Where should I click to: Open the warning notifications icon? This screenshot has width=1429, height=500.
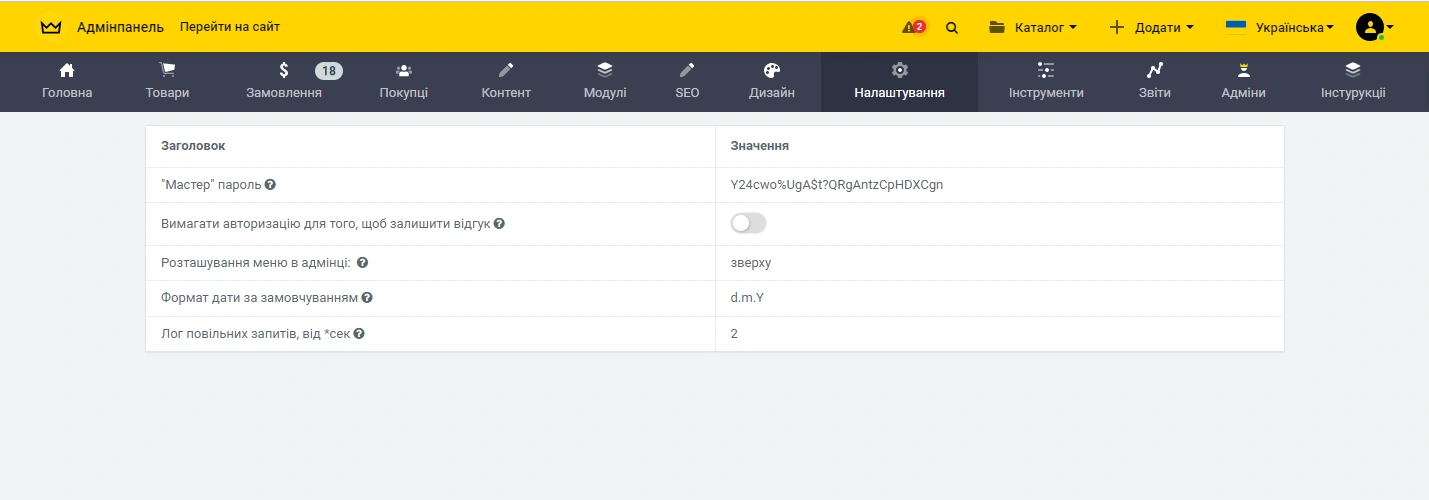tap(913, 27)
